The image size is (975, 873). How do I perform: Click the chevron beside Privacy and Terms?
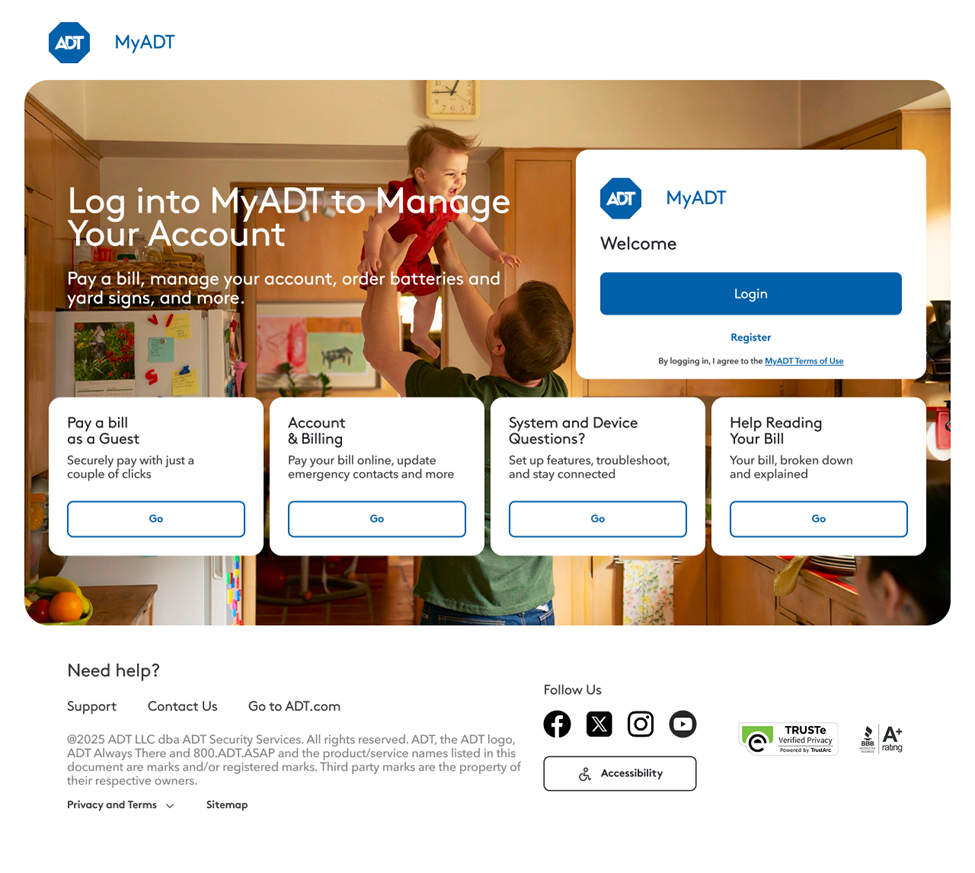click(x=170, y=806)
